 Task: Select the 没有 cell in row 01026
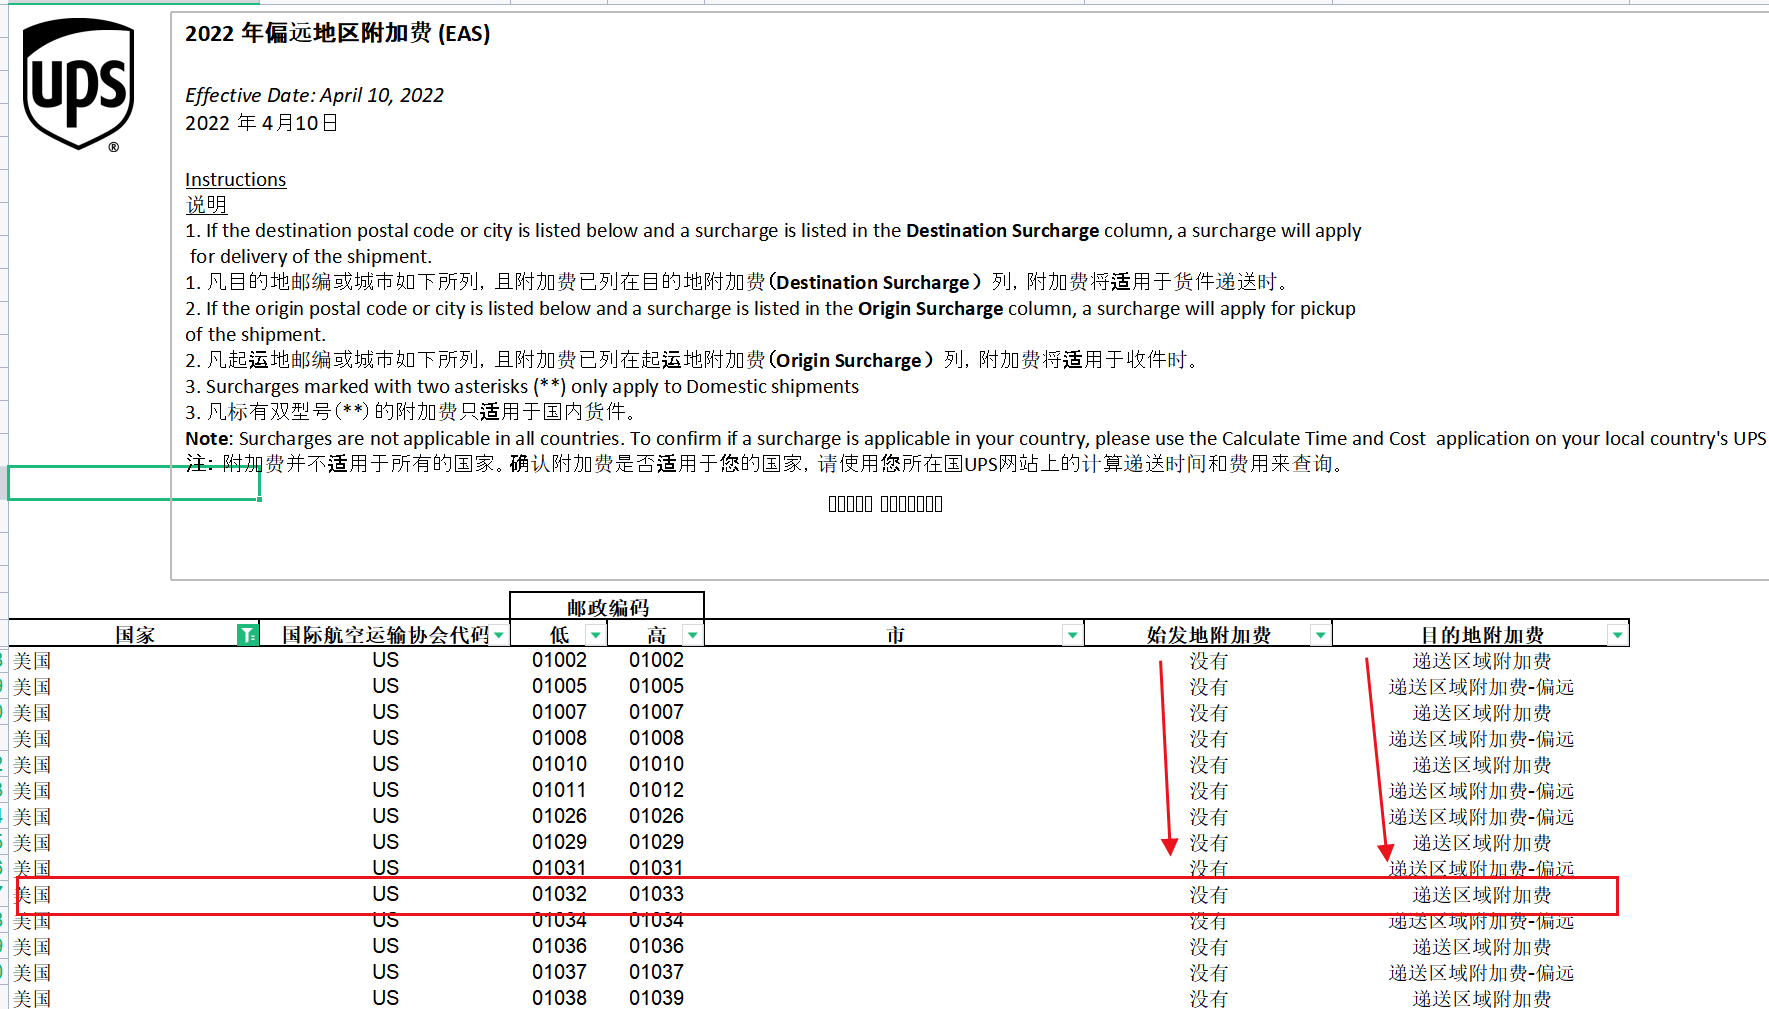click(1208, 817)
